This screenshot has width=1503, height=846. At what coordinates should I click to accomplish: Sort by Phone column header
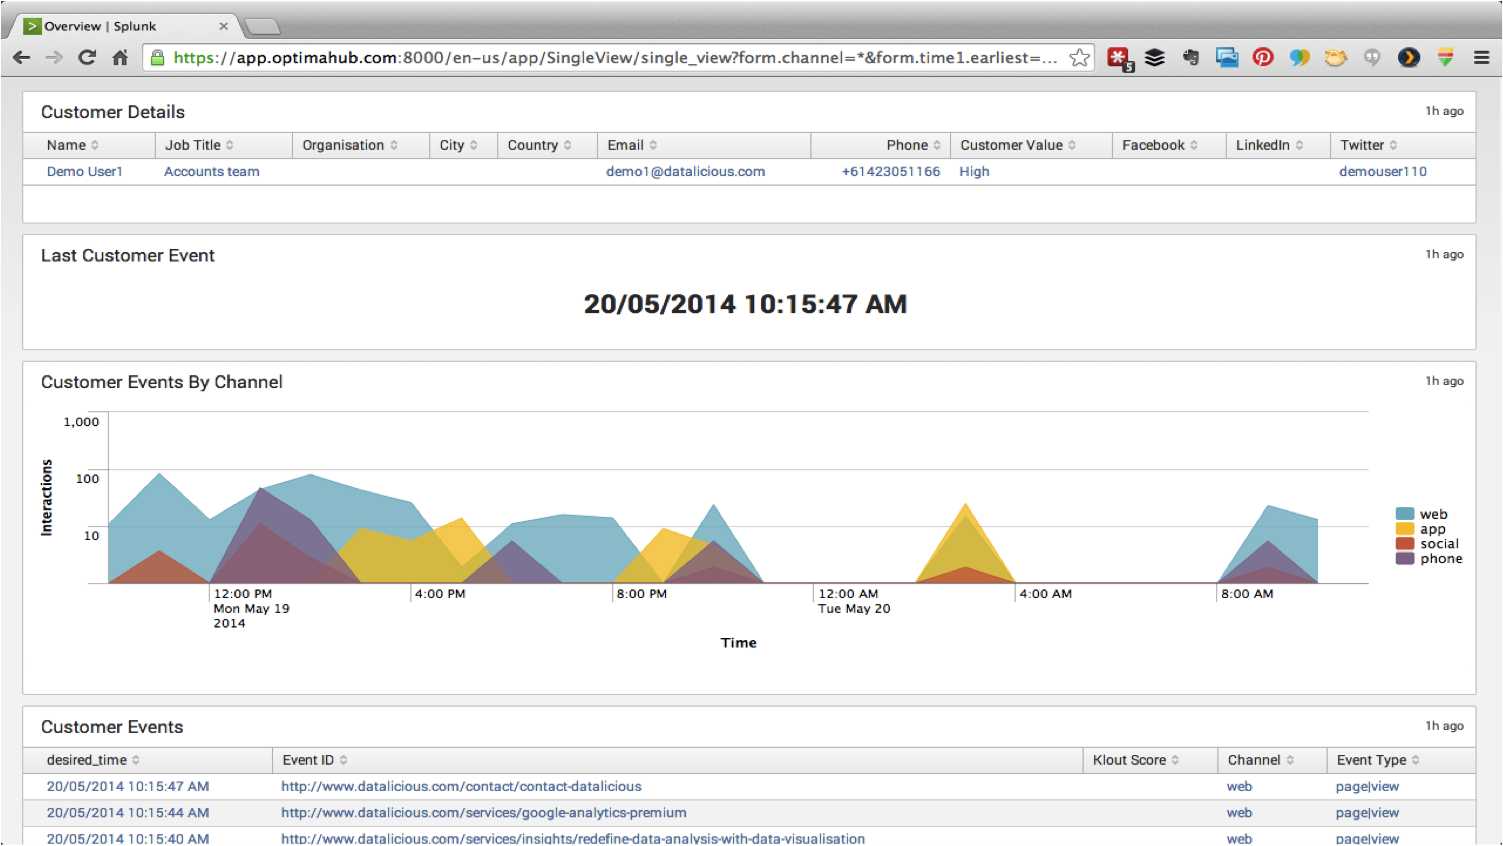coord(913,145)
